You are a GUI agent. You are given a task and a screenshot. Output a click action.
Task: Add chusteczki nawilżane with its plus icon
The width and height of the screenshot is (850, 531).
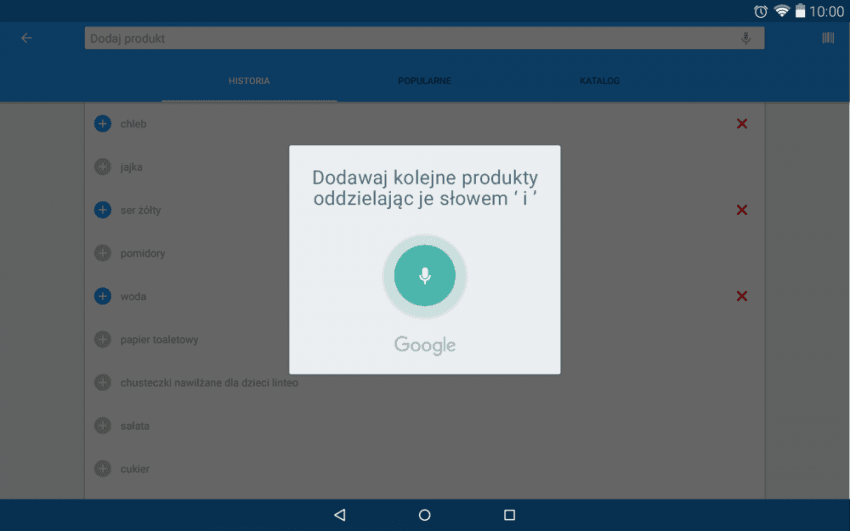tap(102, 383)
